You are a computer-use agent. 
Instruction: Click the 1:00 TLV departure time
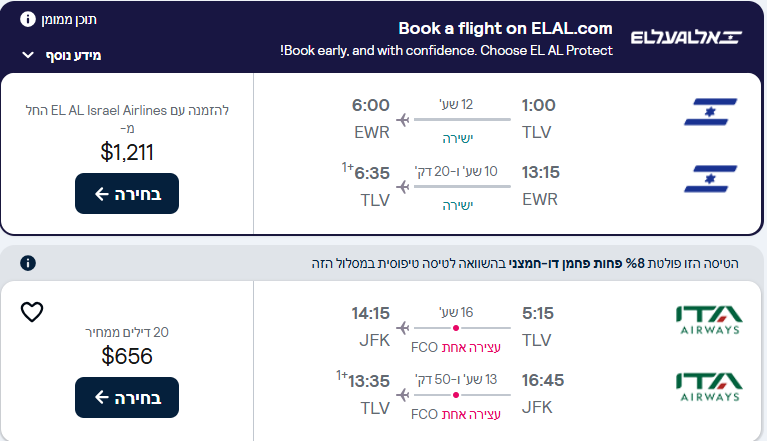(x=538, y=105)
